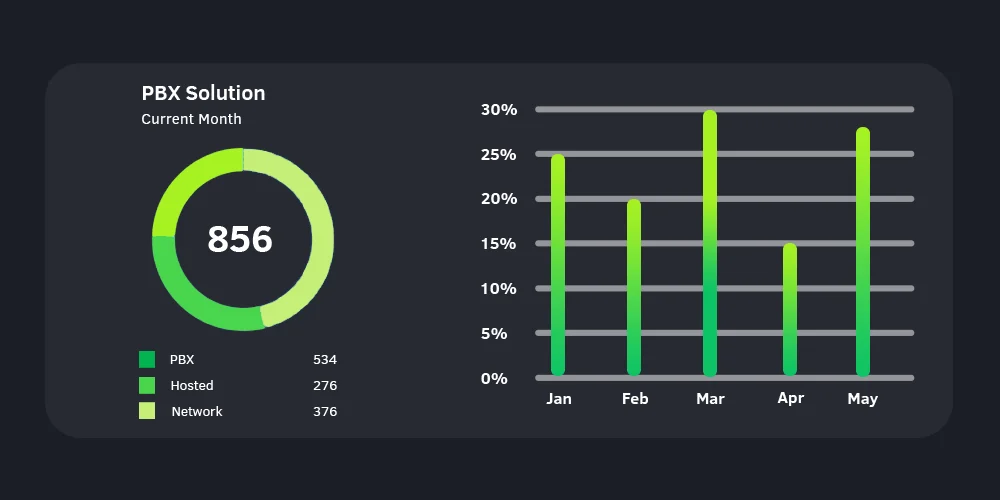This screenshot has height=500, width=1000.
Task: Click the Mar axis label
Action: [x=710, y=399]
